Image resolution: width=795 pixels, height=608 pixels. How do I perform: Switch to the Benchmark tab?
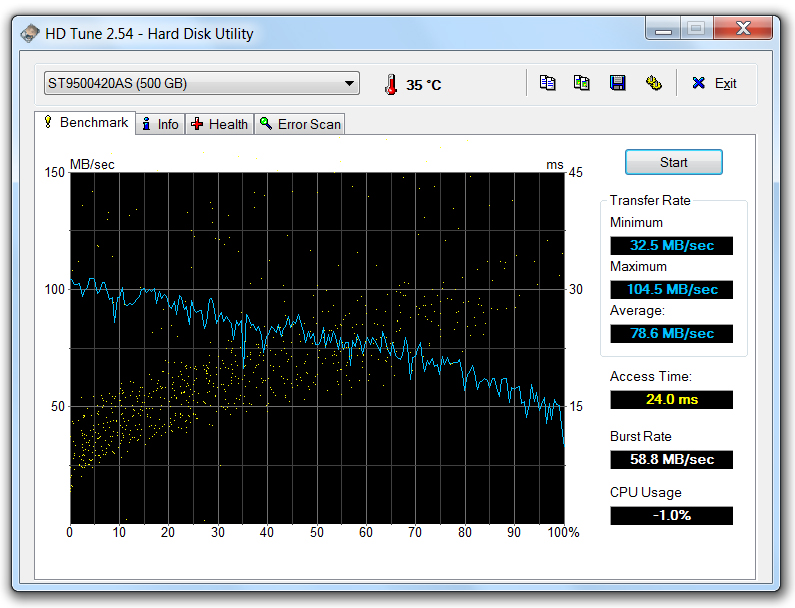point(85,123)
